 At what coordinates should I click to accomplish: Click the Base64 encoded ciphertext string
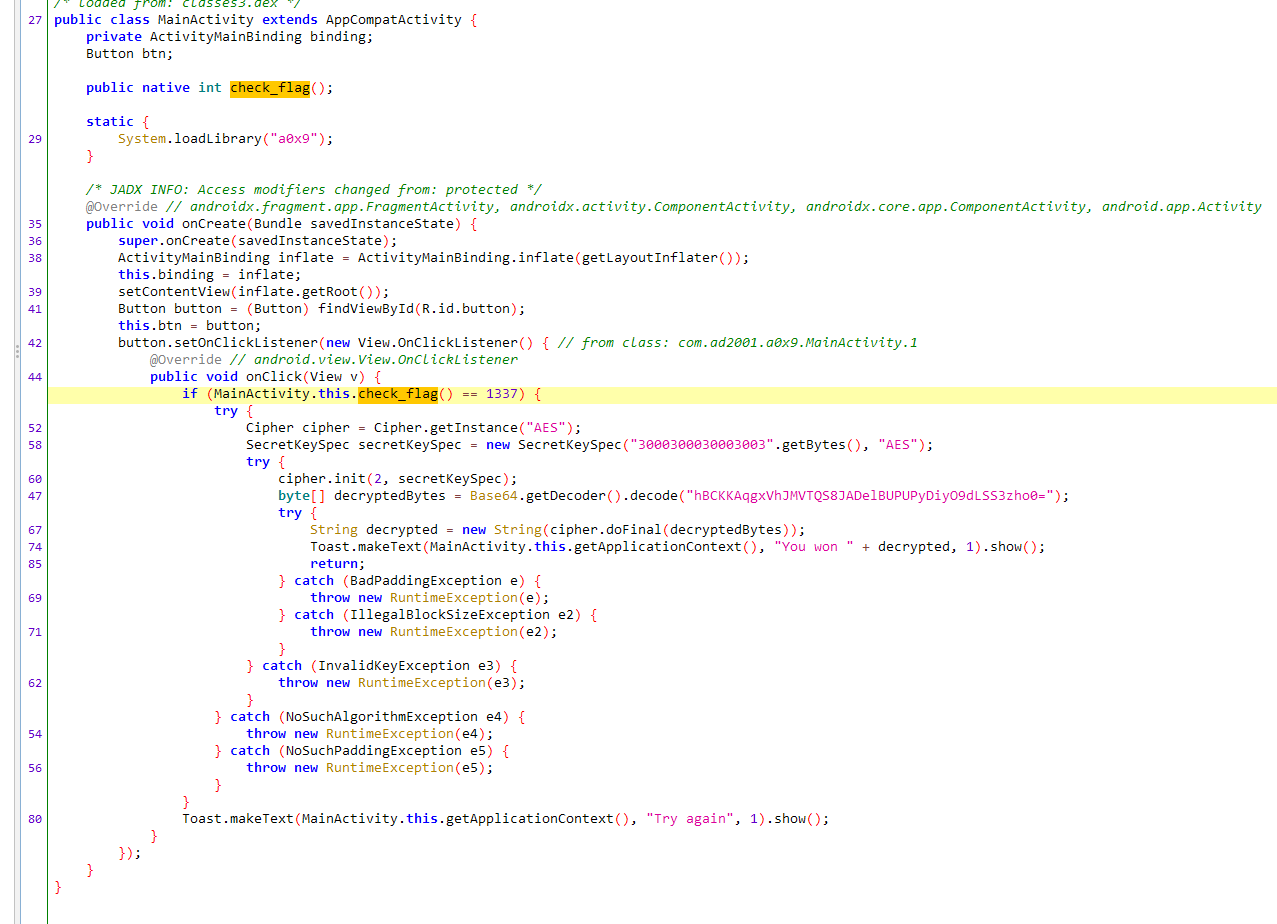870,496
